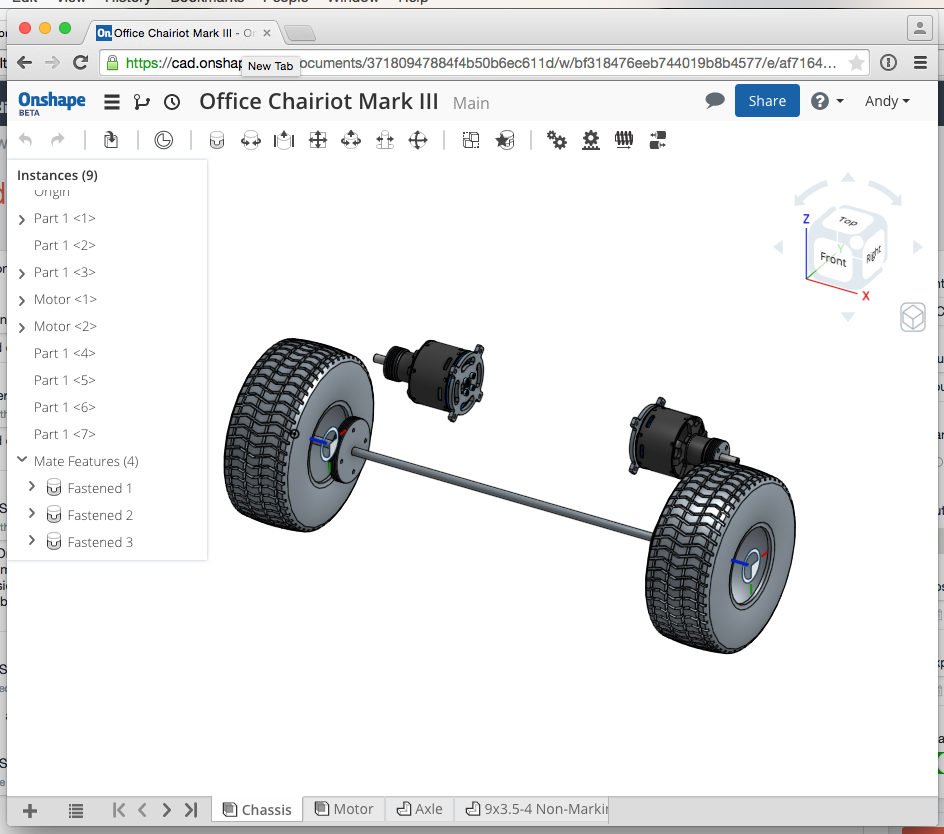Click the Onshape logo
The image size is (944, 834).
coord(52,102)
